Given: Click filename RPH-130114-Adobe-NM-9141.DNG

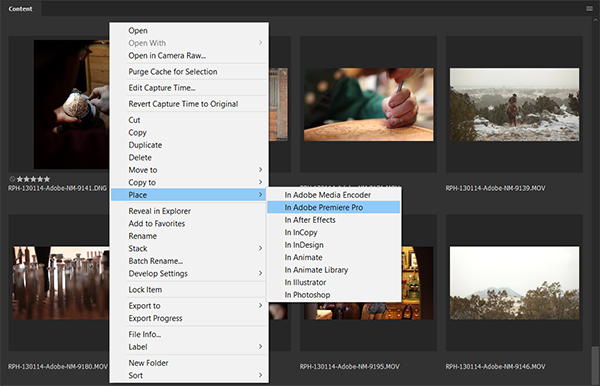Looking at the screenshot, I should pyautogui.click(x=57, y=188).
